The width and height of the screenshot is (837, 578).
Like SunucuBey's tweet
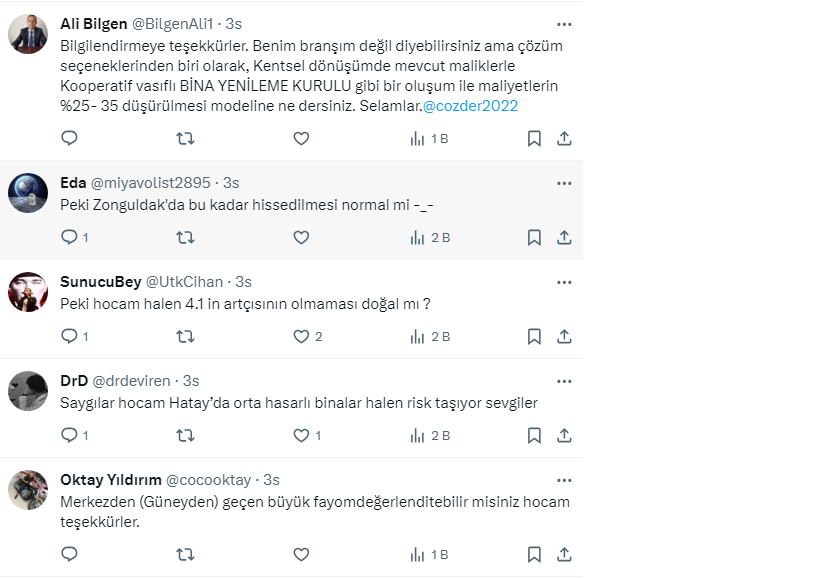tap(301, 337)
